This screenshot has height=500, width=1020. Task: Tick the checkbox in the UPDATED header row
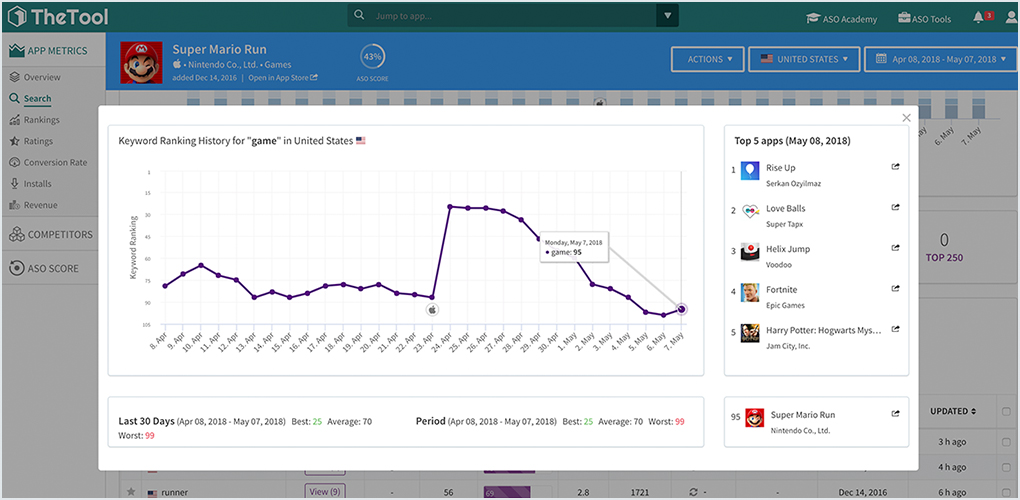[1005, 411]
